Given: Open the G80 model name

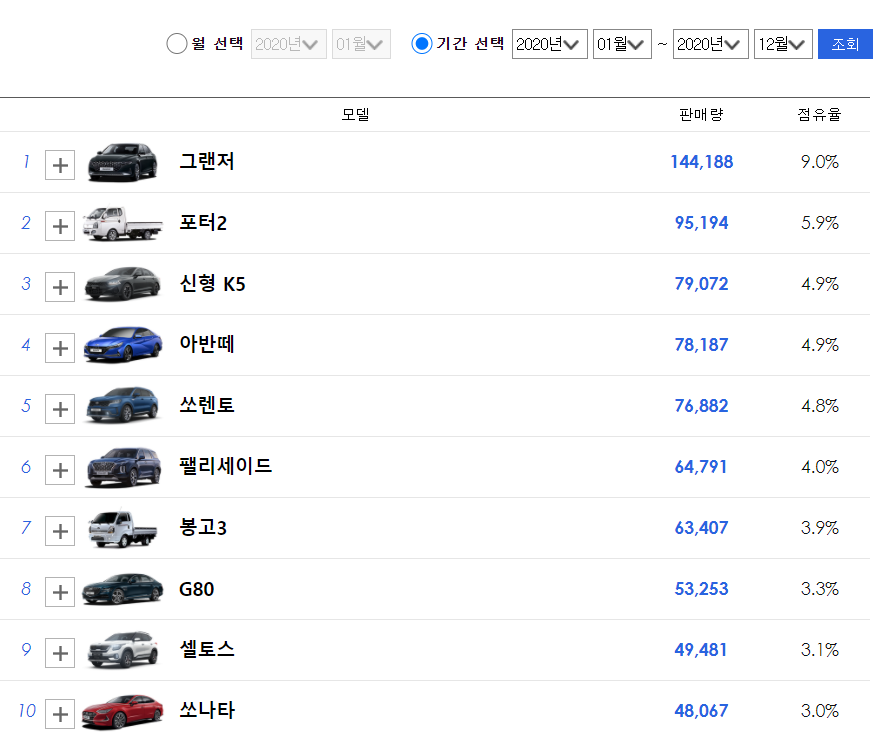Looking at the screenshot, I should pyautogui.click(x=197, y=589).
